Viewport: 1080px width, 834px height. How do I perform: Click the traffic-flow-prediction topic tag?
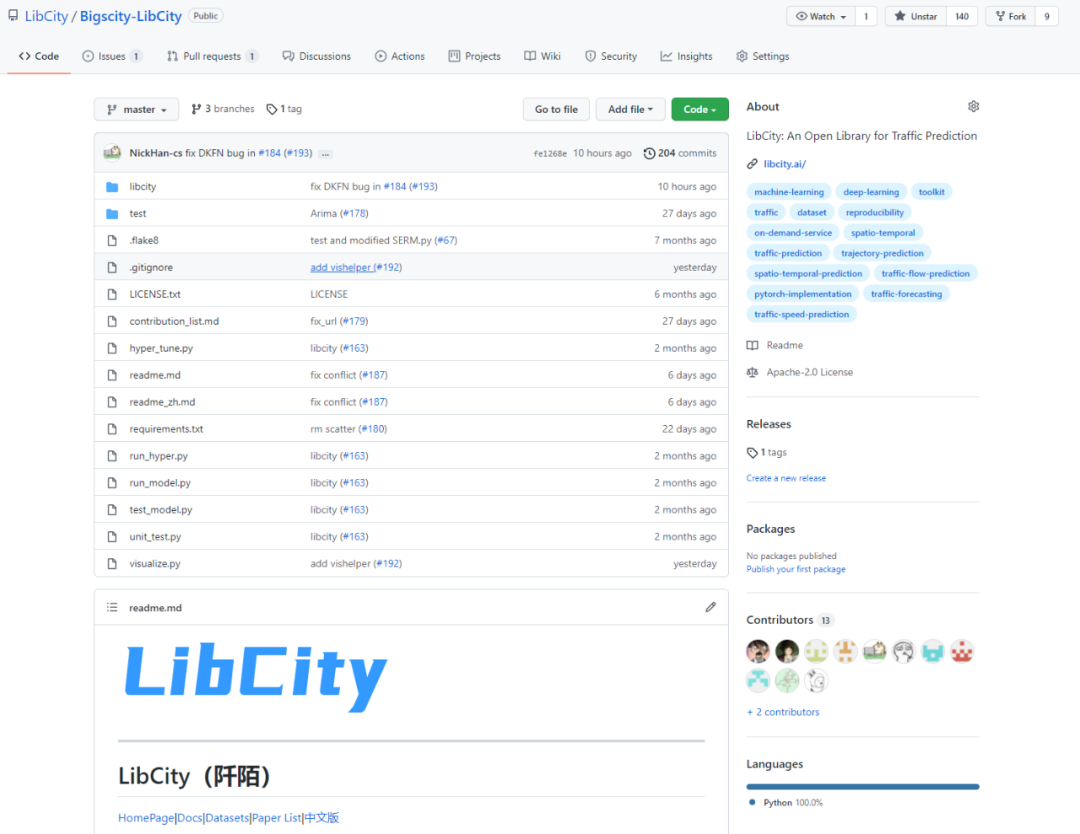925,273
